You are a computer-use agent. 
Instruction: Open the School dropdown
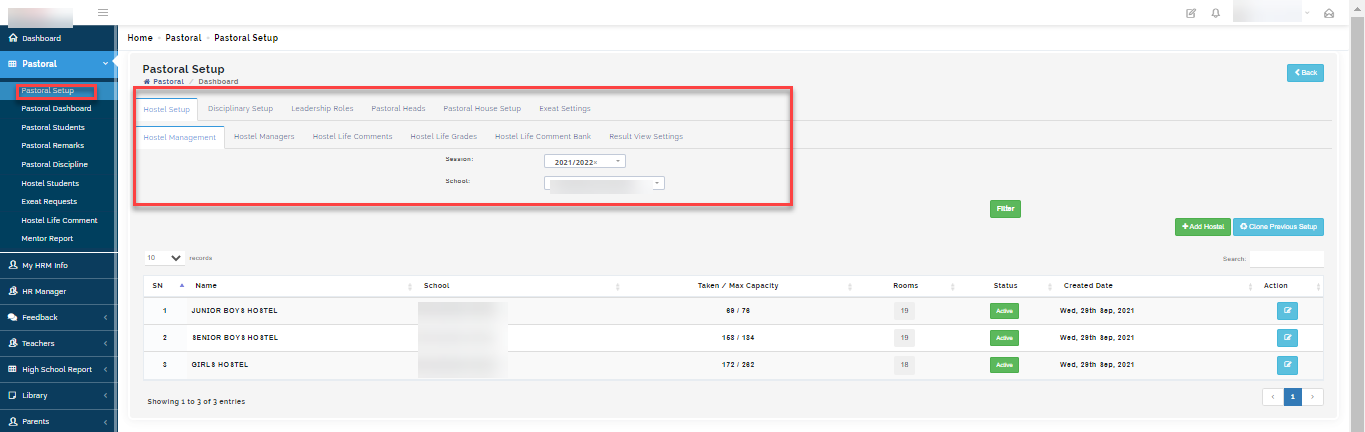(x=604, y=183)
